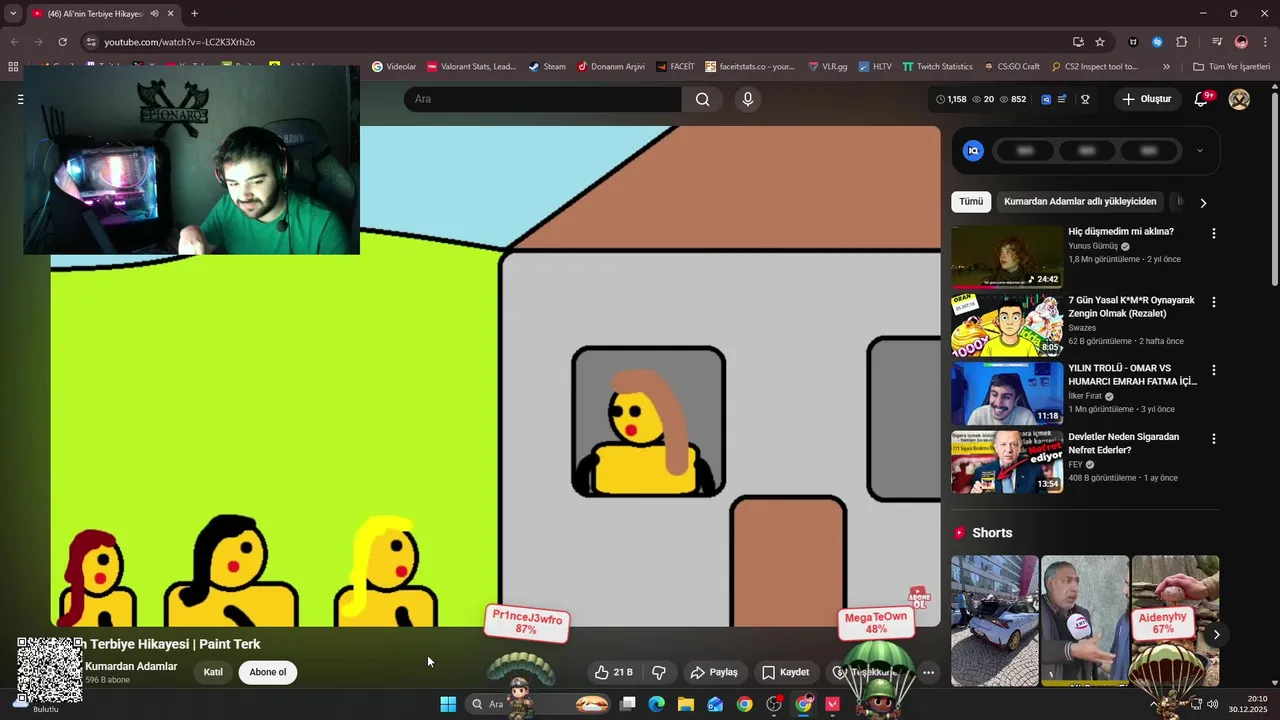Open the tab search dropdown arrow
Screen dimensions: 1280x720
pyautogui.click(x=13, y=14)
